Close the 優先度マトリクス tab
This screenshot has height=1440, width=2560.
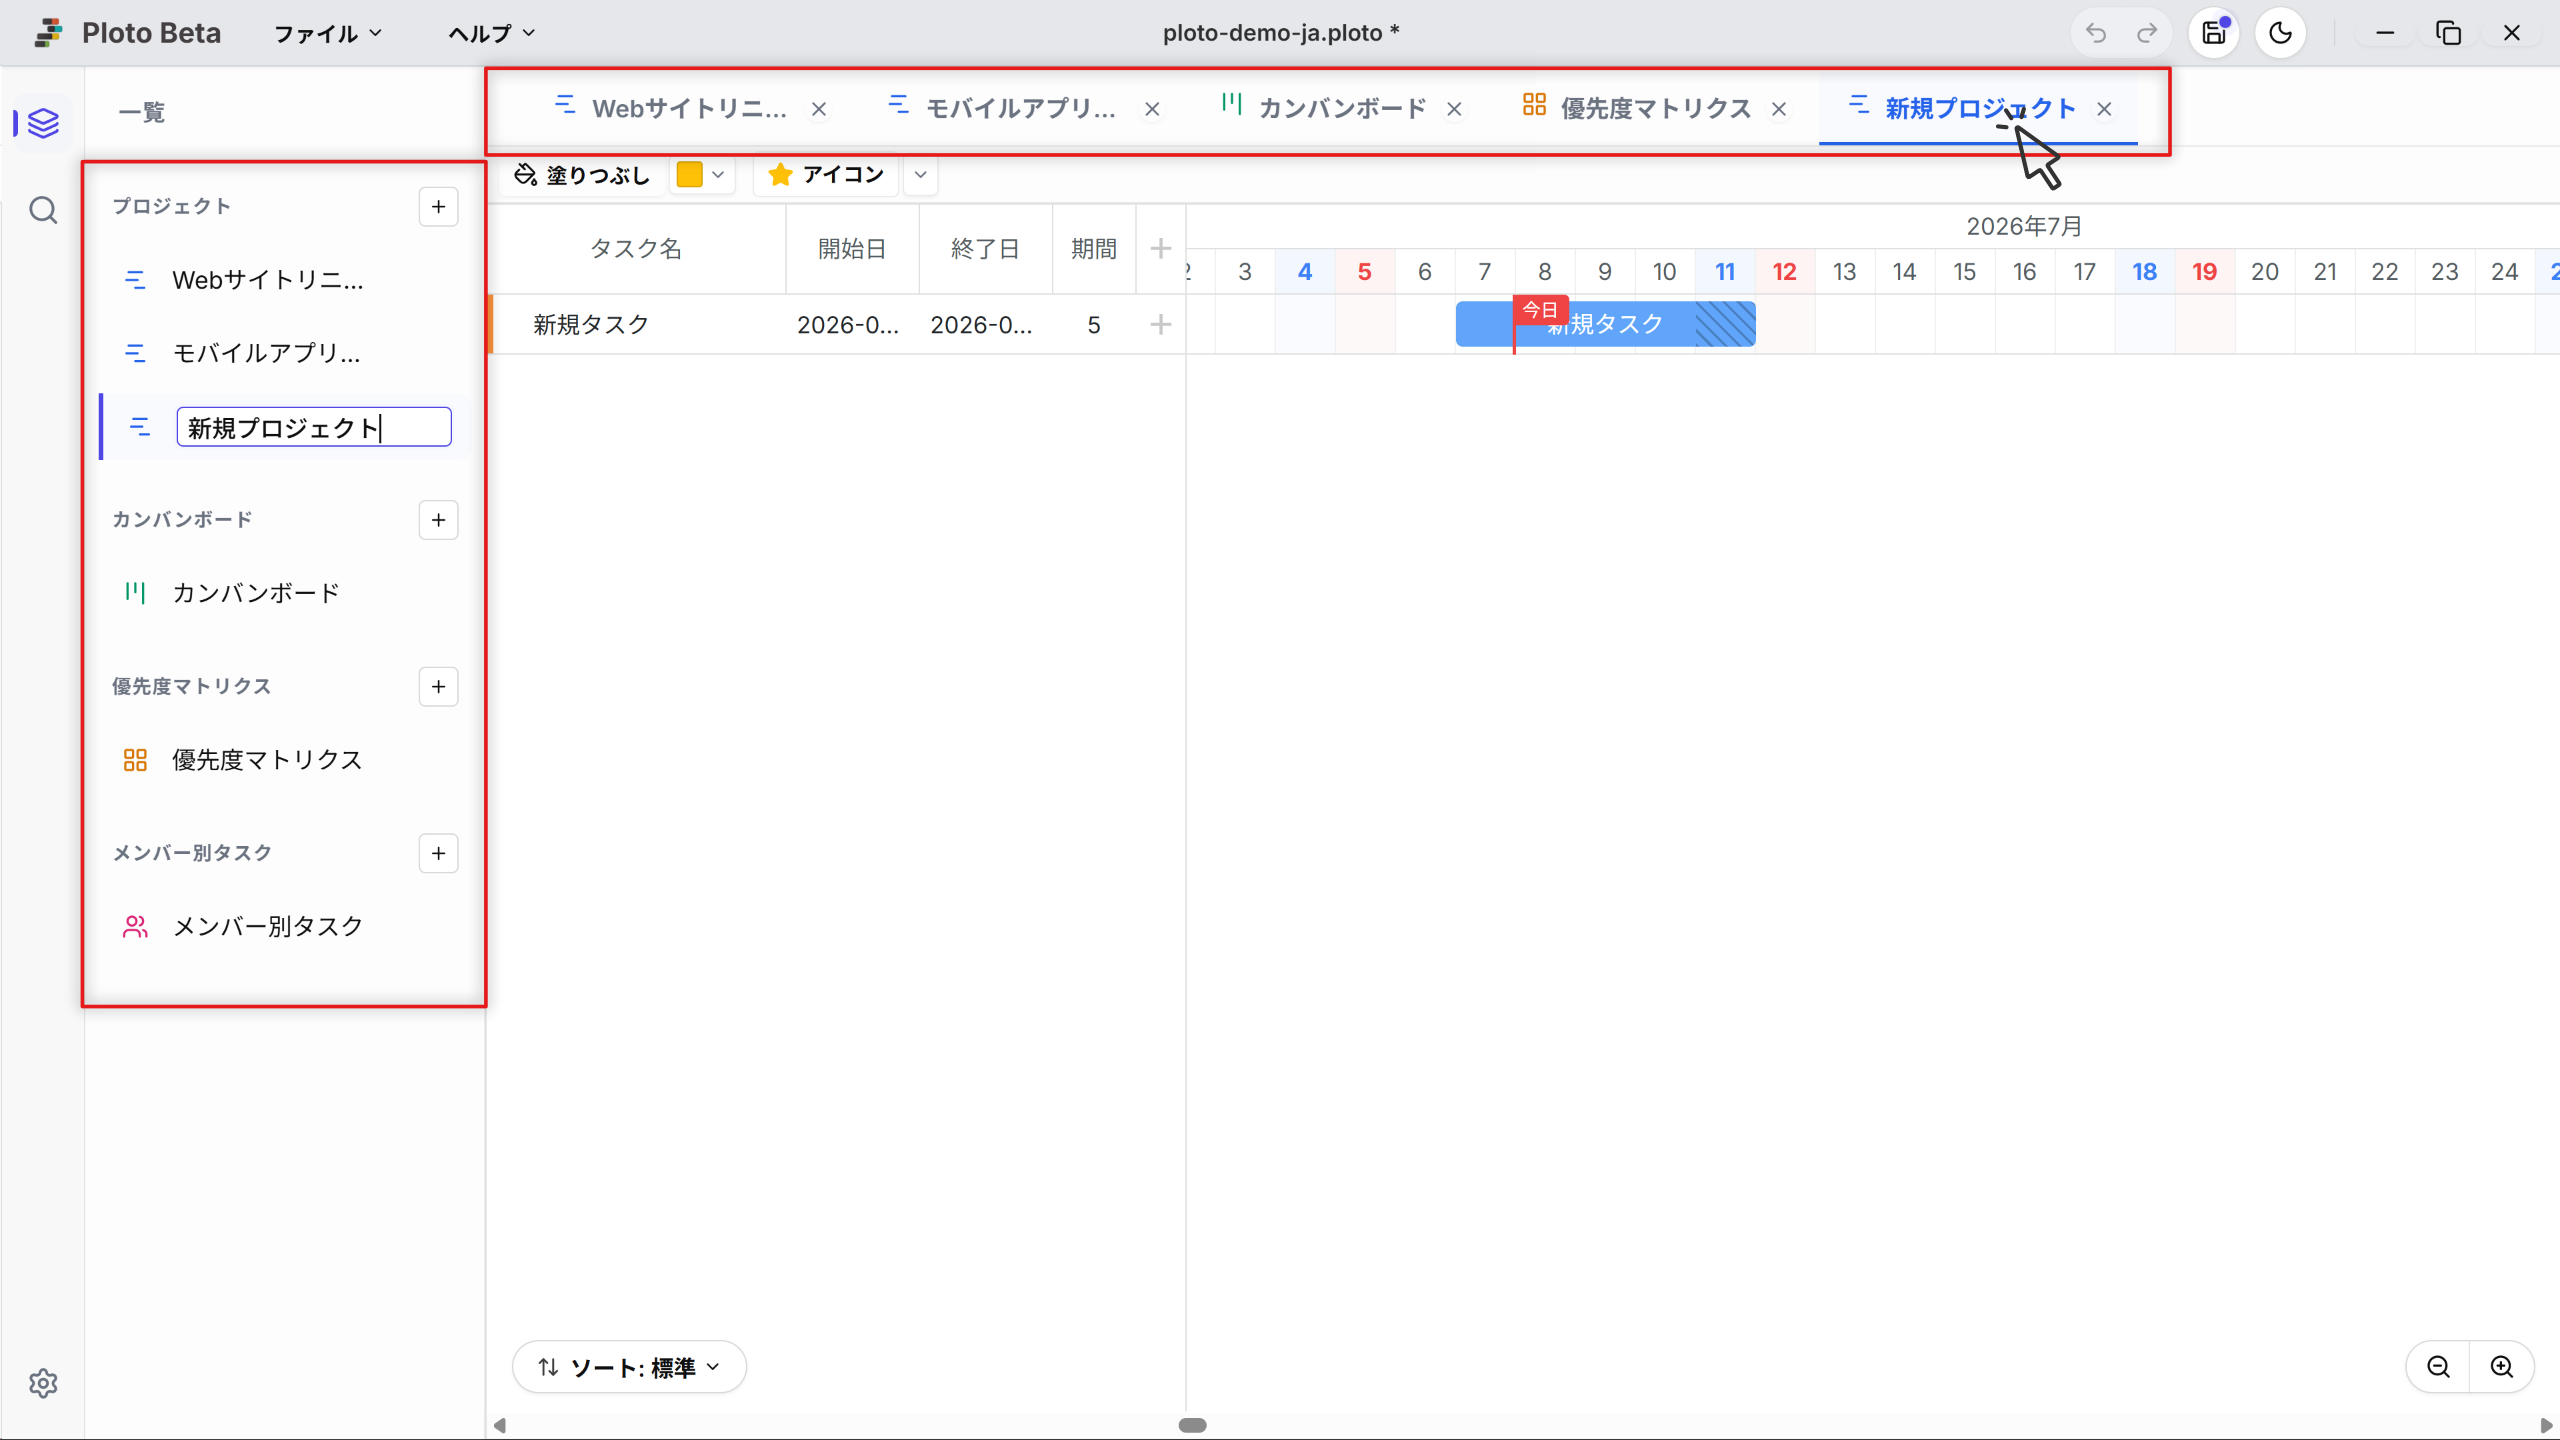click(1778, 109)
